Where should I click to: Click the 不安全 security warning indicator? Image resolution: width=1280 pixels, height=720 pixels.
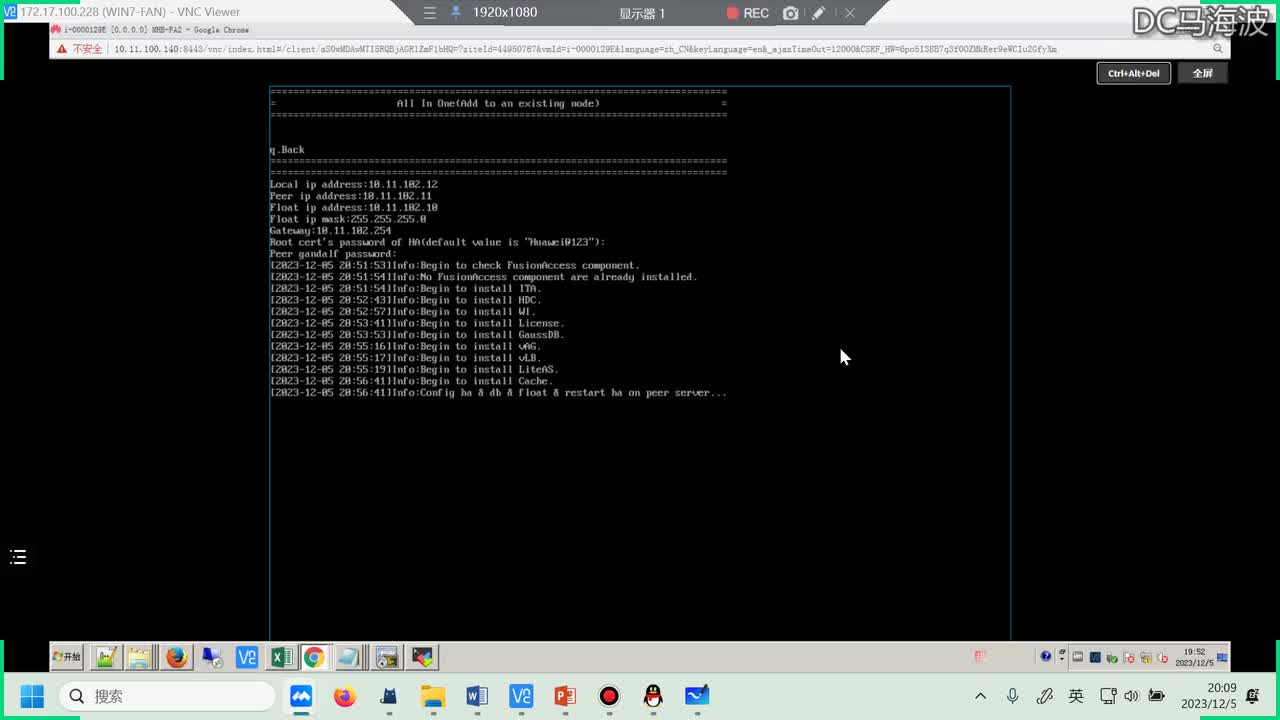click(x=80, y=48)
